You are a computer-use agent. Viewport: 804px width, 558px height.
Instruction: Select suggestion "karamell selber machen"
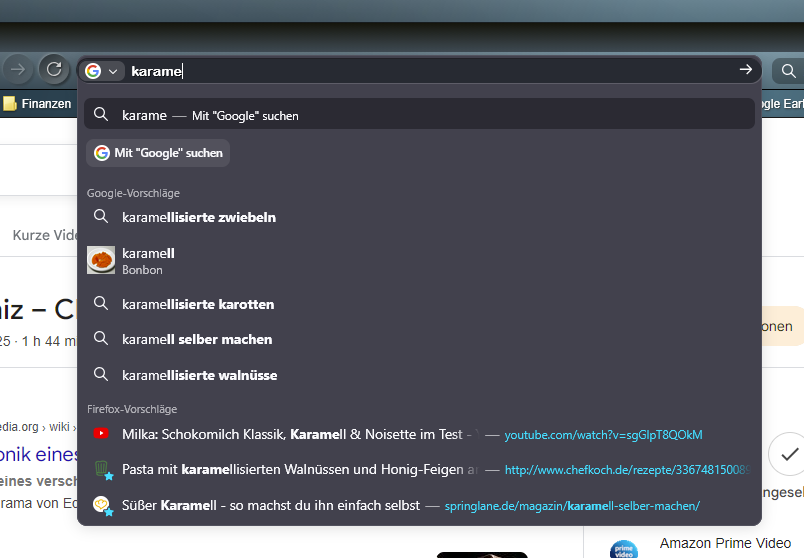click(x=196, y=340)
